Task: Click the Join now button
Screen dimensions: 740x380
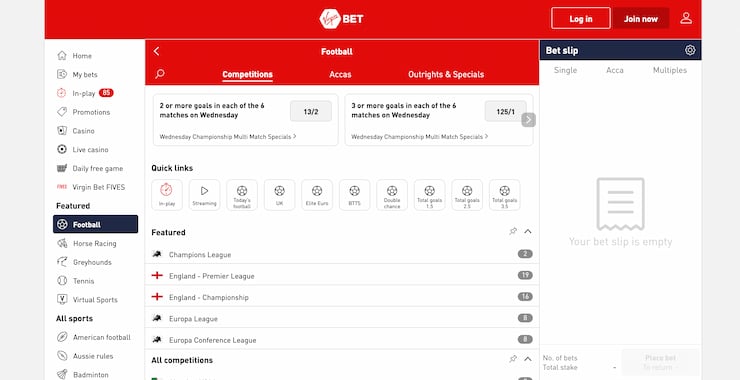Action: [641, 18]
